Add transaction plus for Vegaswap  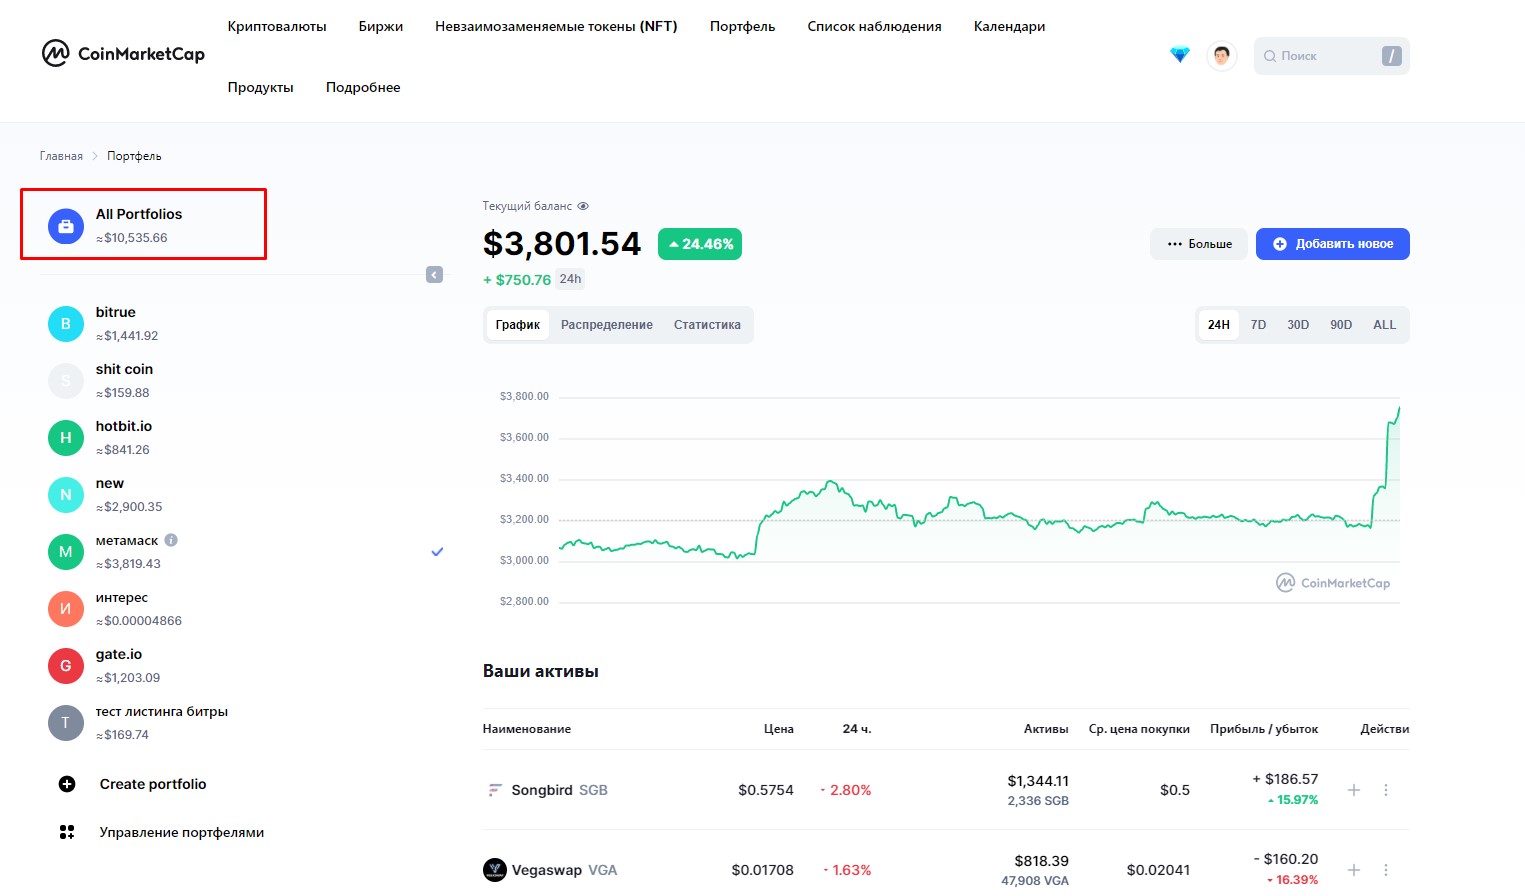click(x=1354, y=870)
